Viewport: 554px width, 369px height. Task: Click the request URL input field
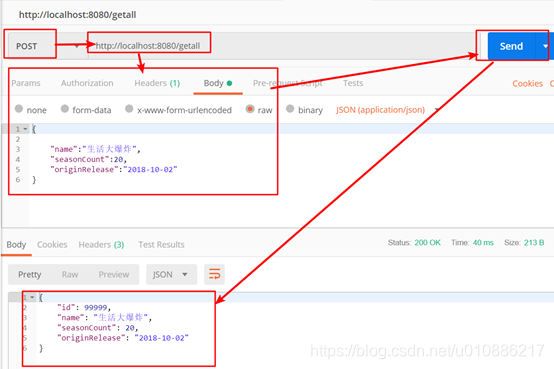coord(283,46)
